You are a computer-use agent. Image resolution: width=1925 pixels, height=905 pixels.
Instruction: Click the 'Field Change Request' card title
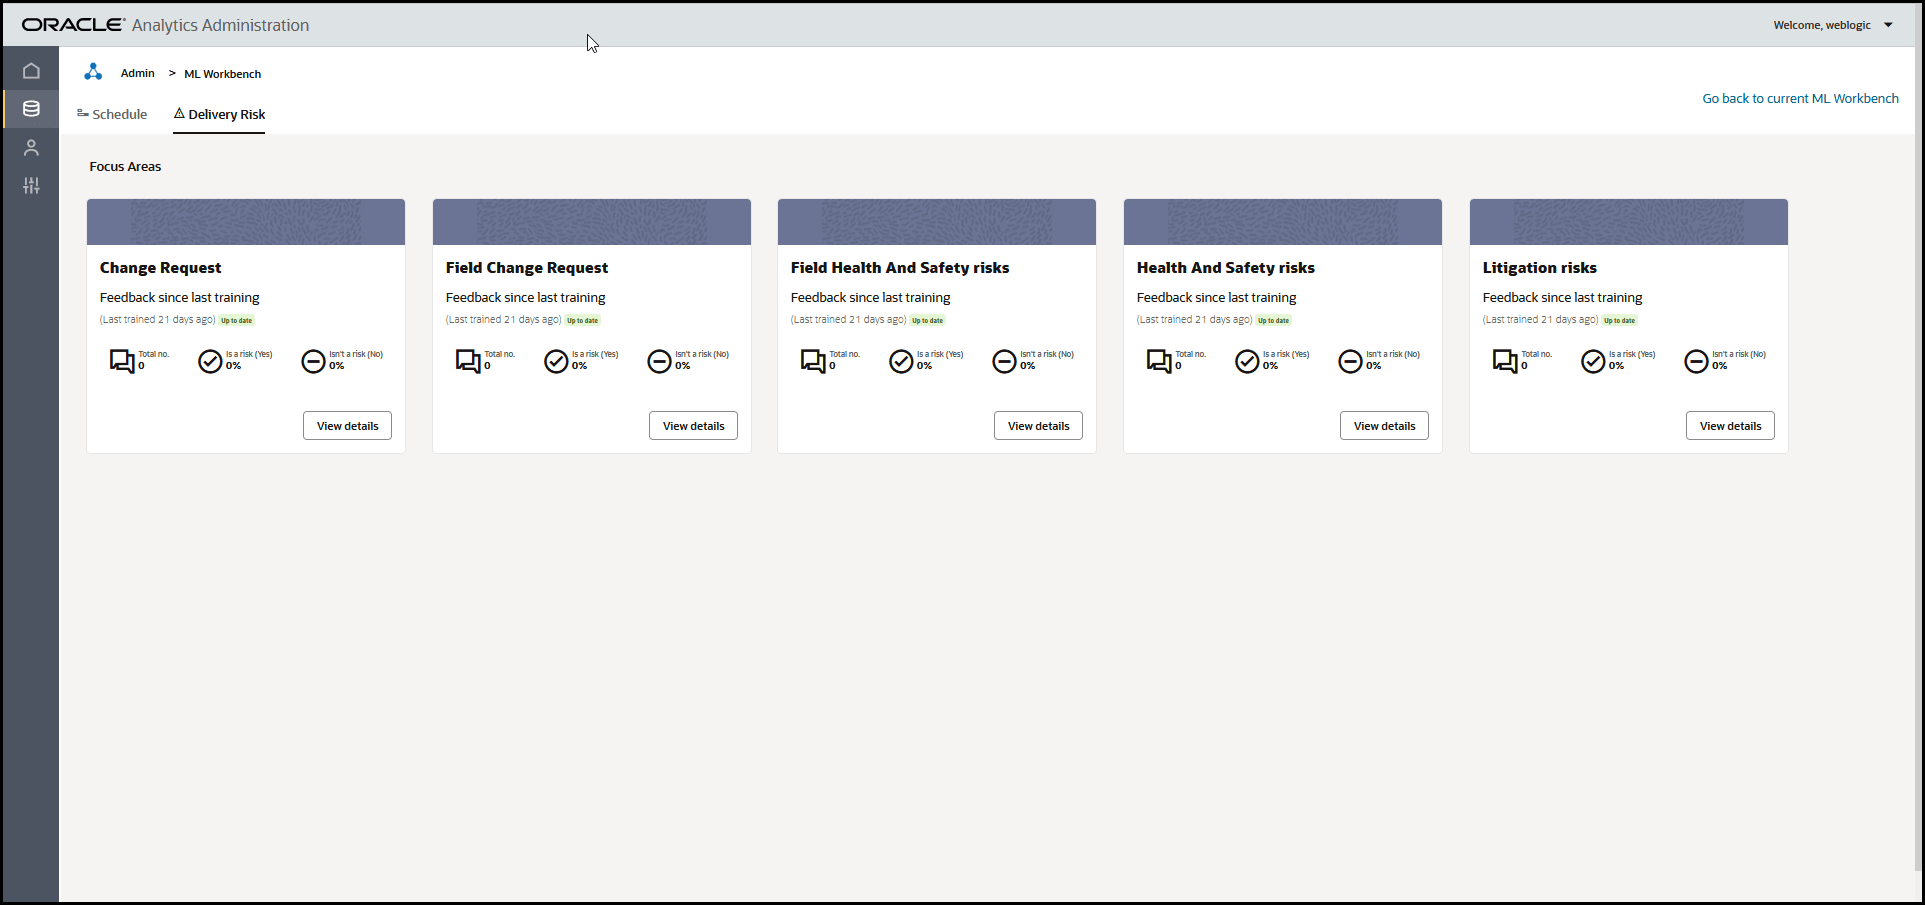tap(527, 268)
